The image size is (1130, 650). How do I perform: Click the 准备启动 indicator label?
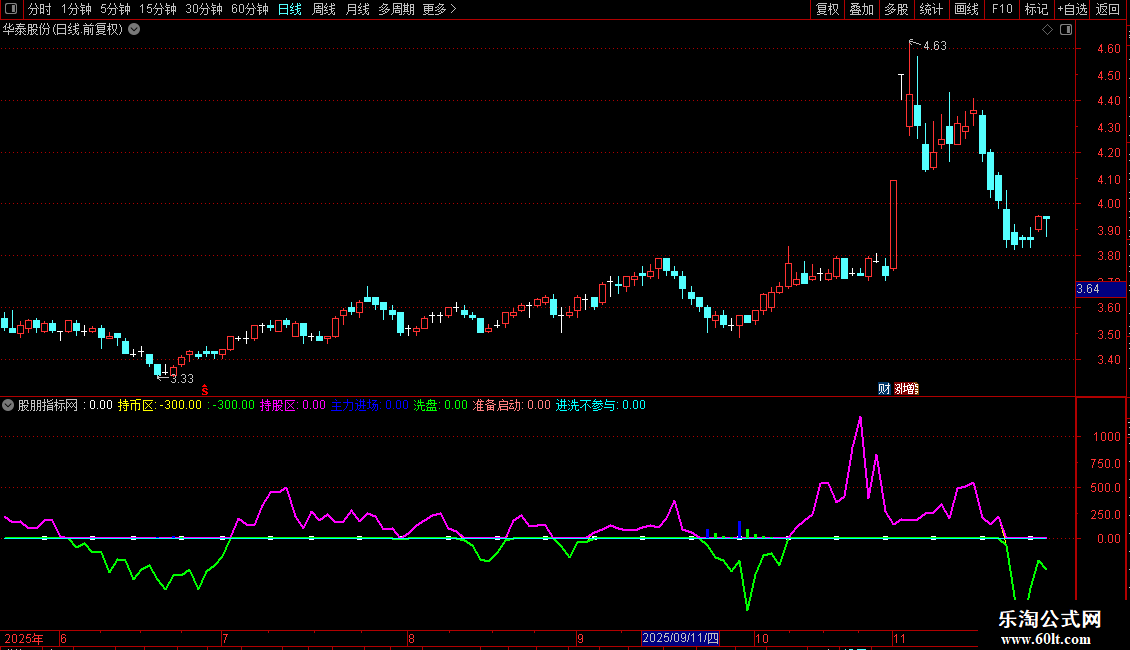(x=497, y=405)
